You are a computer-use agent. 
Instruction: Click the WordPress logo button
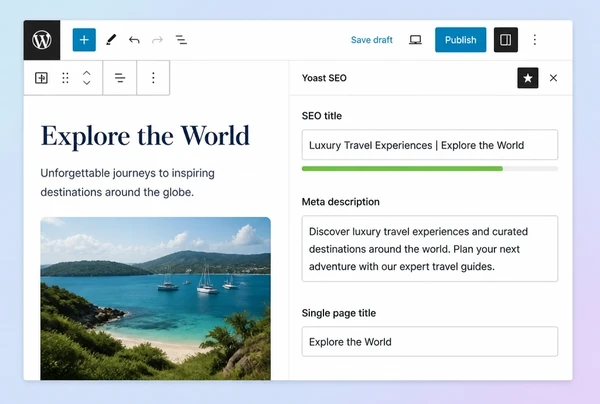coord(42,40)
